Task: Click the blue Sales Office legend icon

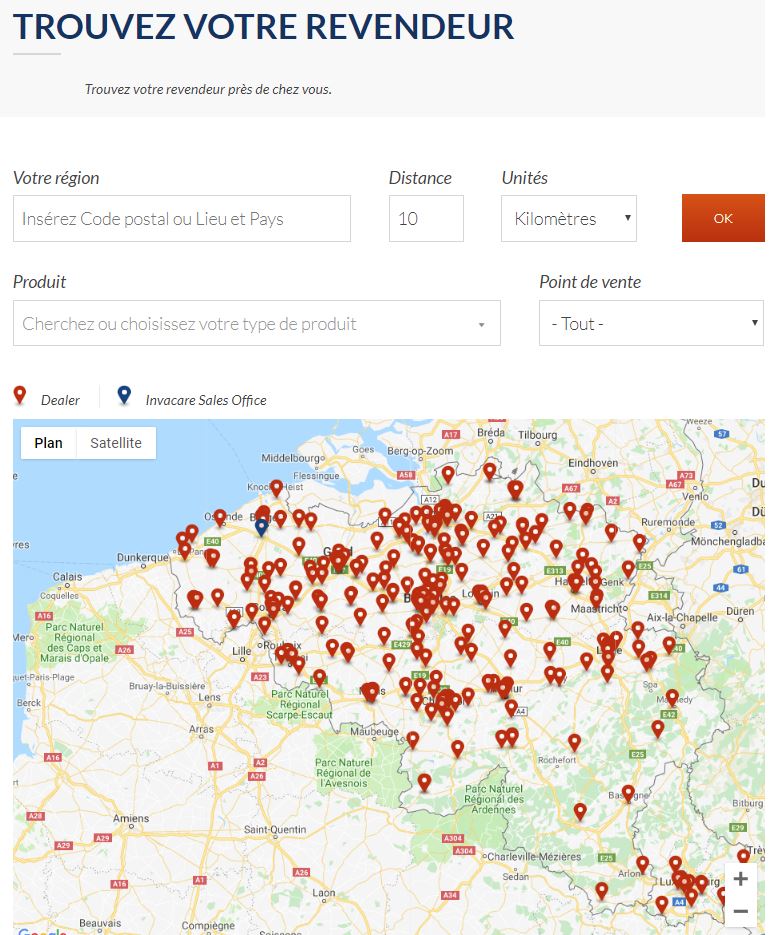Action: tap(124, 396)
